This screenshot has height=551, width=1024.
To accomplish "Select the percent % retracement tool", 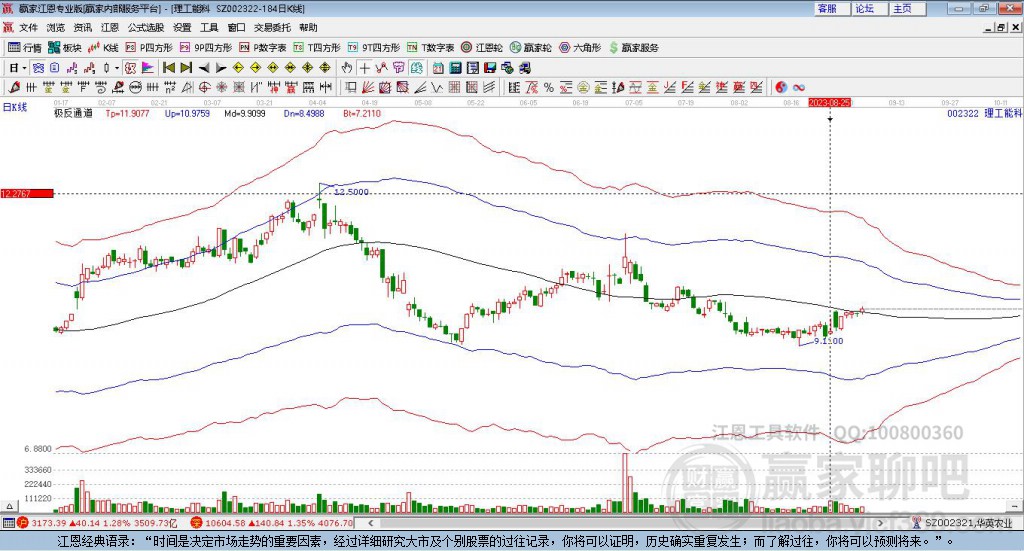I will pos(549,87).
